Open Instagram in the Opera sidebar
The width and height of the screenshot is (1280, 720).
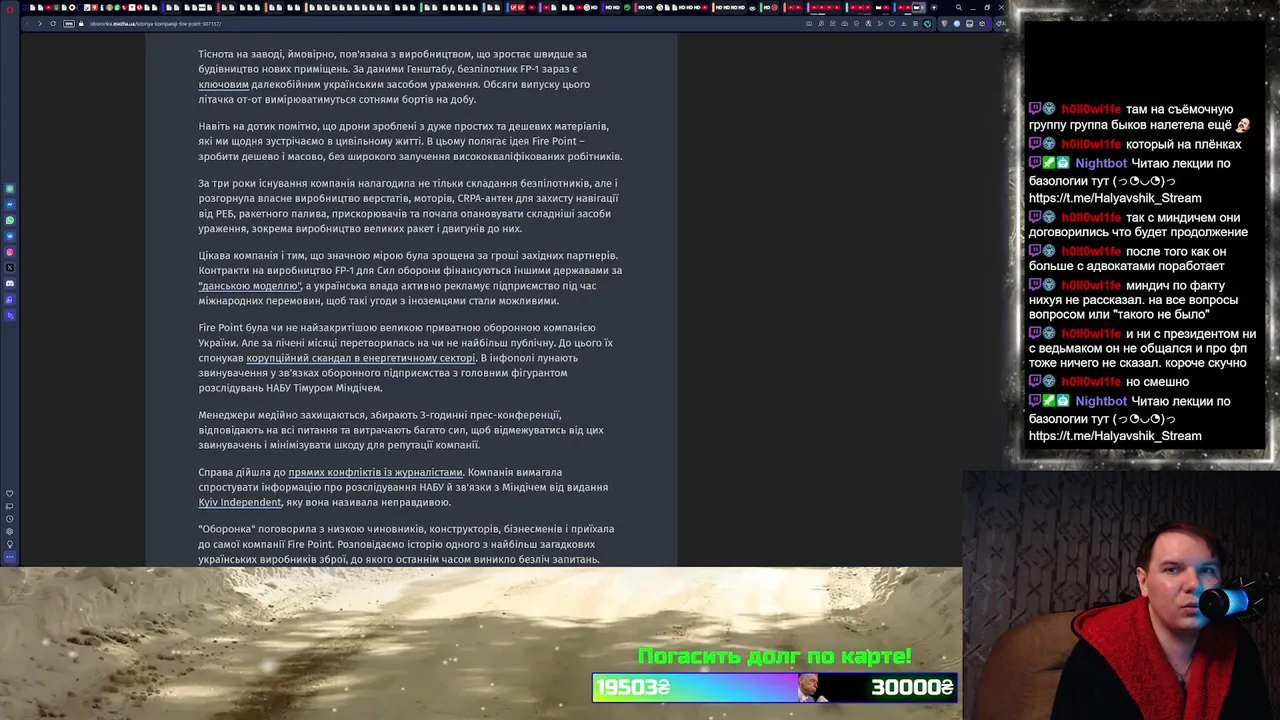click(x=10, y=252)
